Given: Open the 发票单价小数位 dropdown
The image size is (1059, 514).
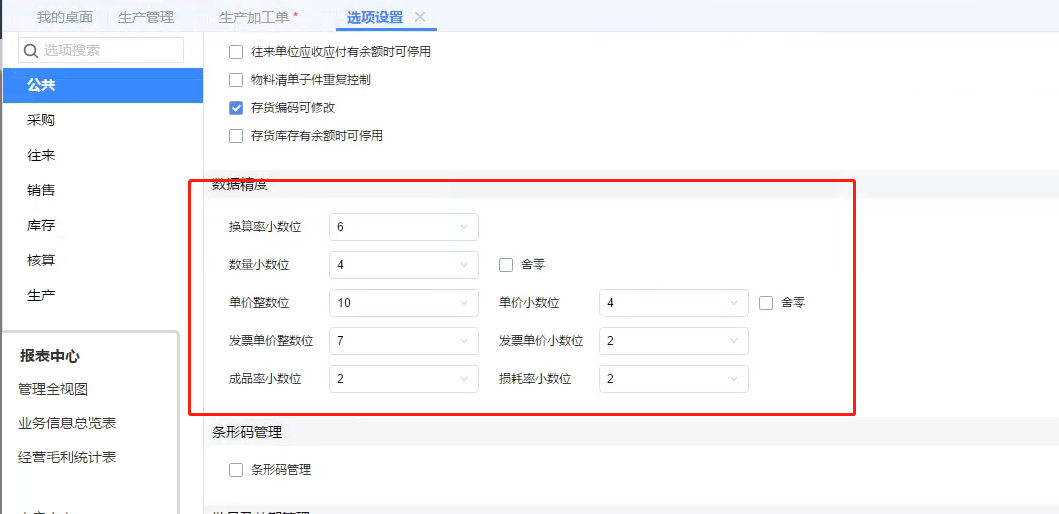Looking at the screenshot, I should 673,341.
